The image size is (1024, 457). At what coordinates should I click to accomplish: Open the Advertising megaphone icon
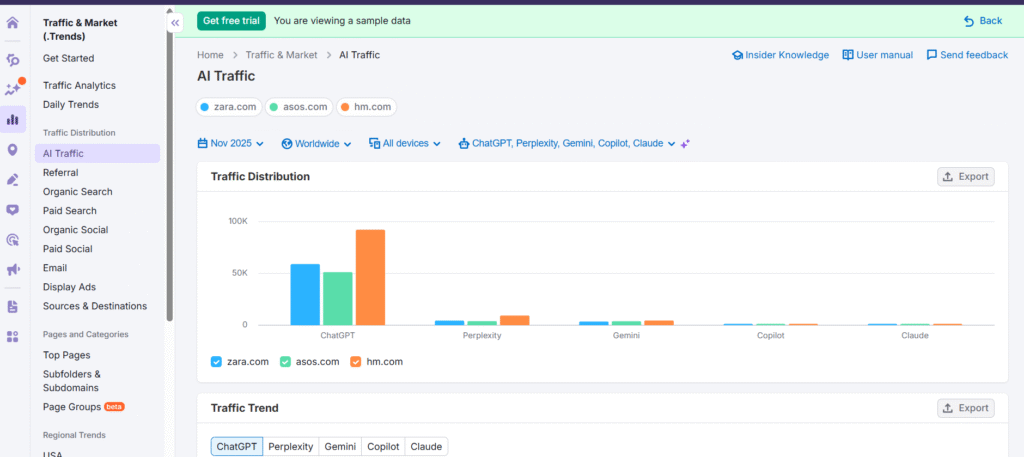tap(13, 270)
